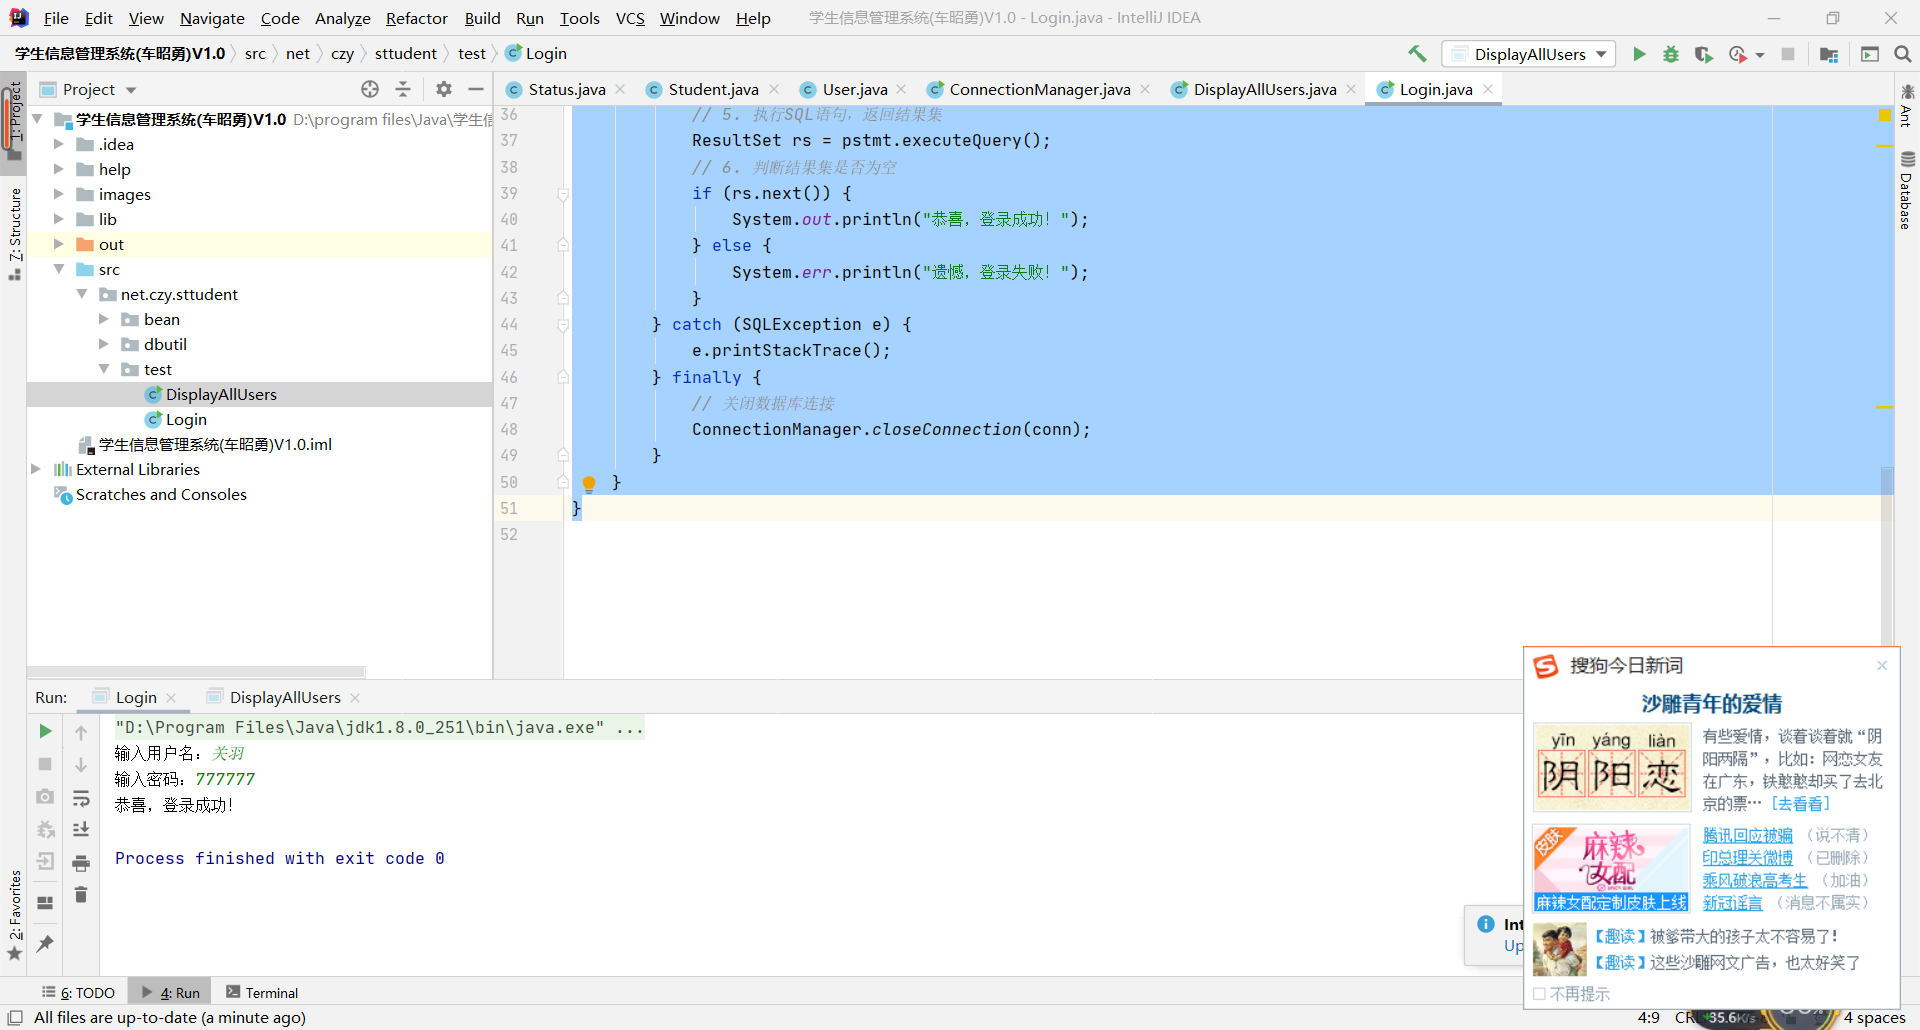Screen dimensions: 1920x1030
Task: Toggle scroll to end in Run console
Action: 81,830
